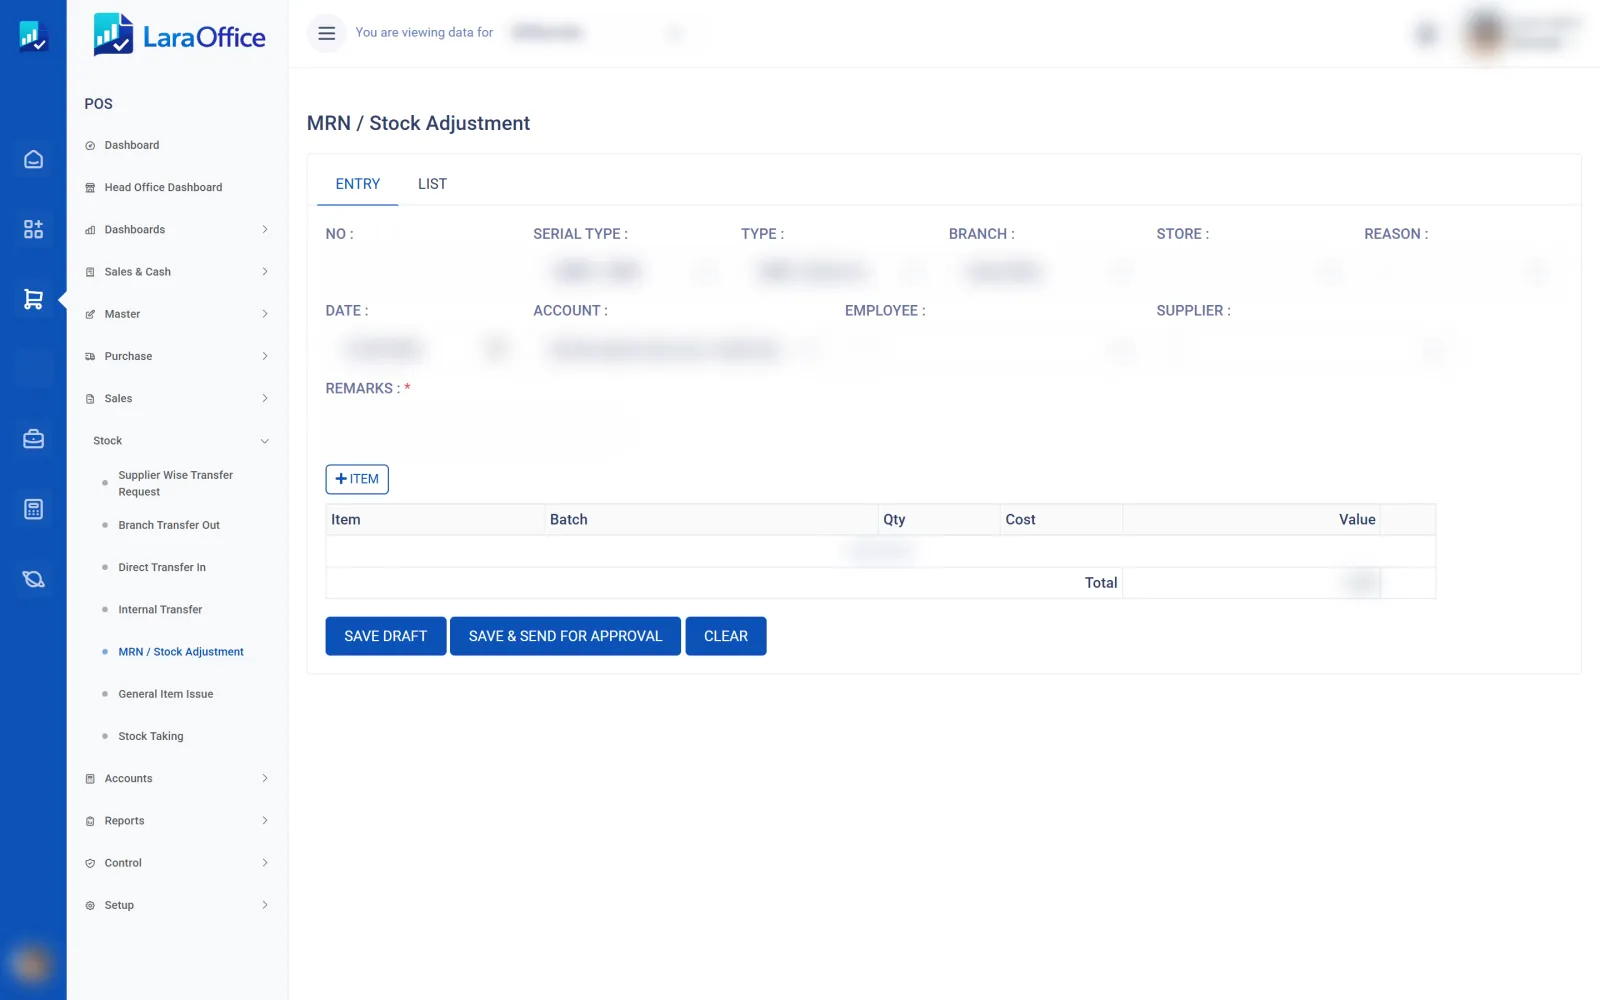This screenshot has width=1600, height=1000.
Task: Expand the Setup menu chevron
Action: pyautogui.click(x=265, y=905)
